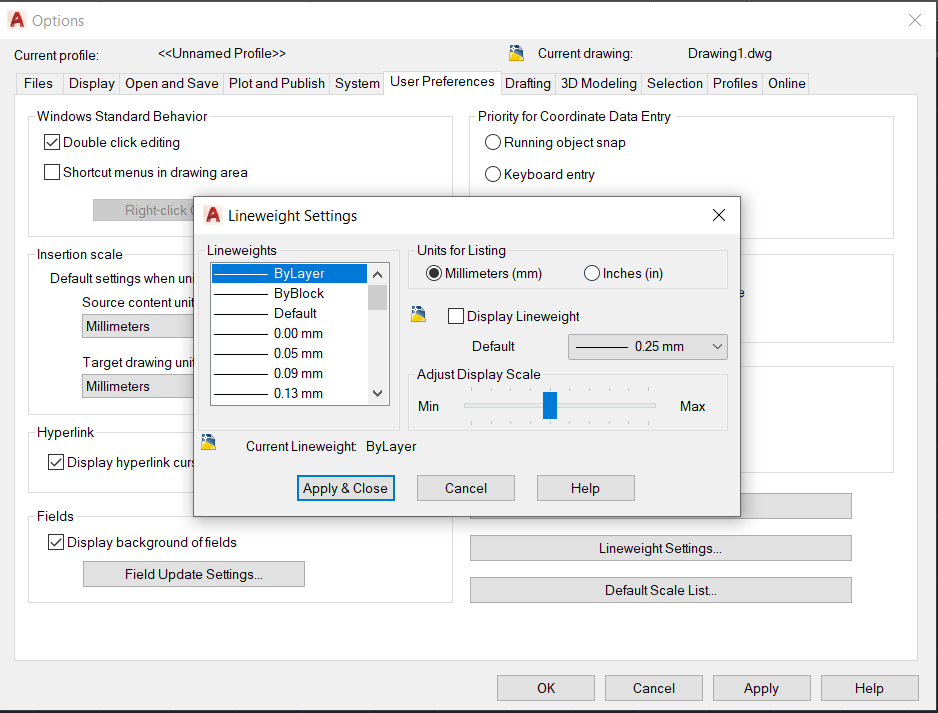The width and height of the screenshot is (938, 713).
Task: Enable the Display Lineweight checkbox
Action: (x=456, y=316)
